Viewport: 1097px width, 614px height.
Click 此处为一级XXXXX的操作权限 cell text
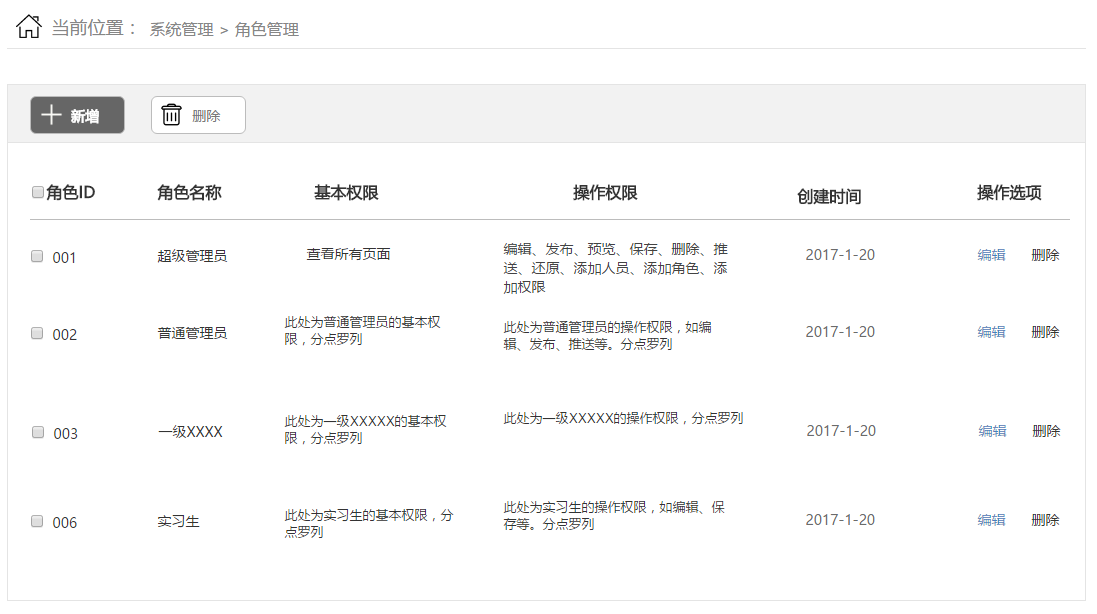(623, 418)
